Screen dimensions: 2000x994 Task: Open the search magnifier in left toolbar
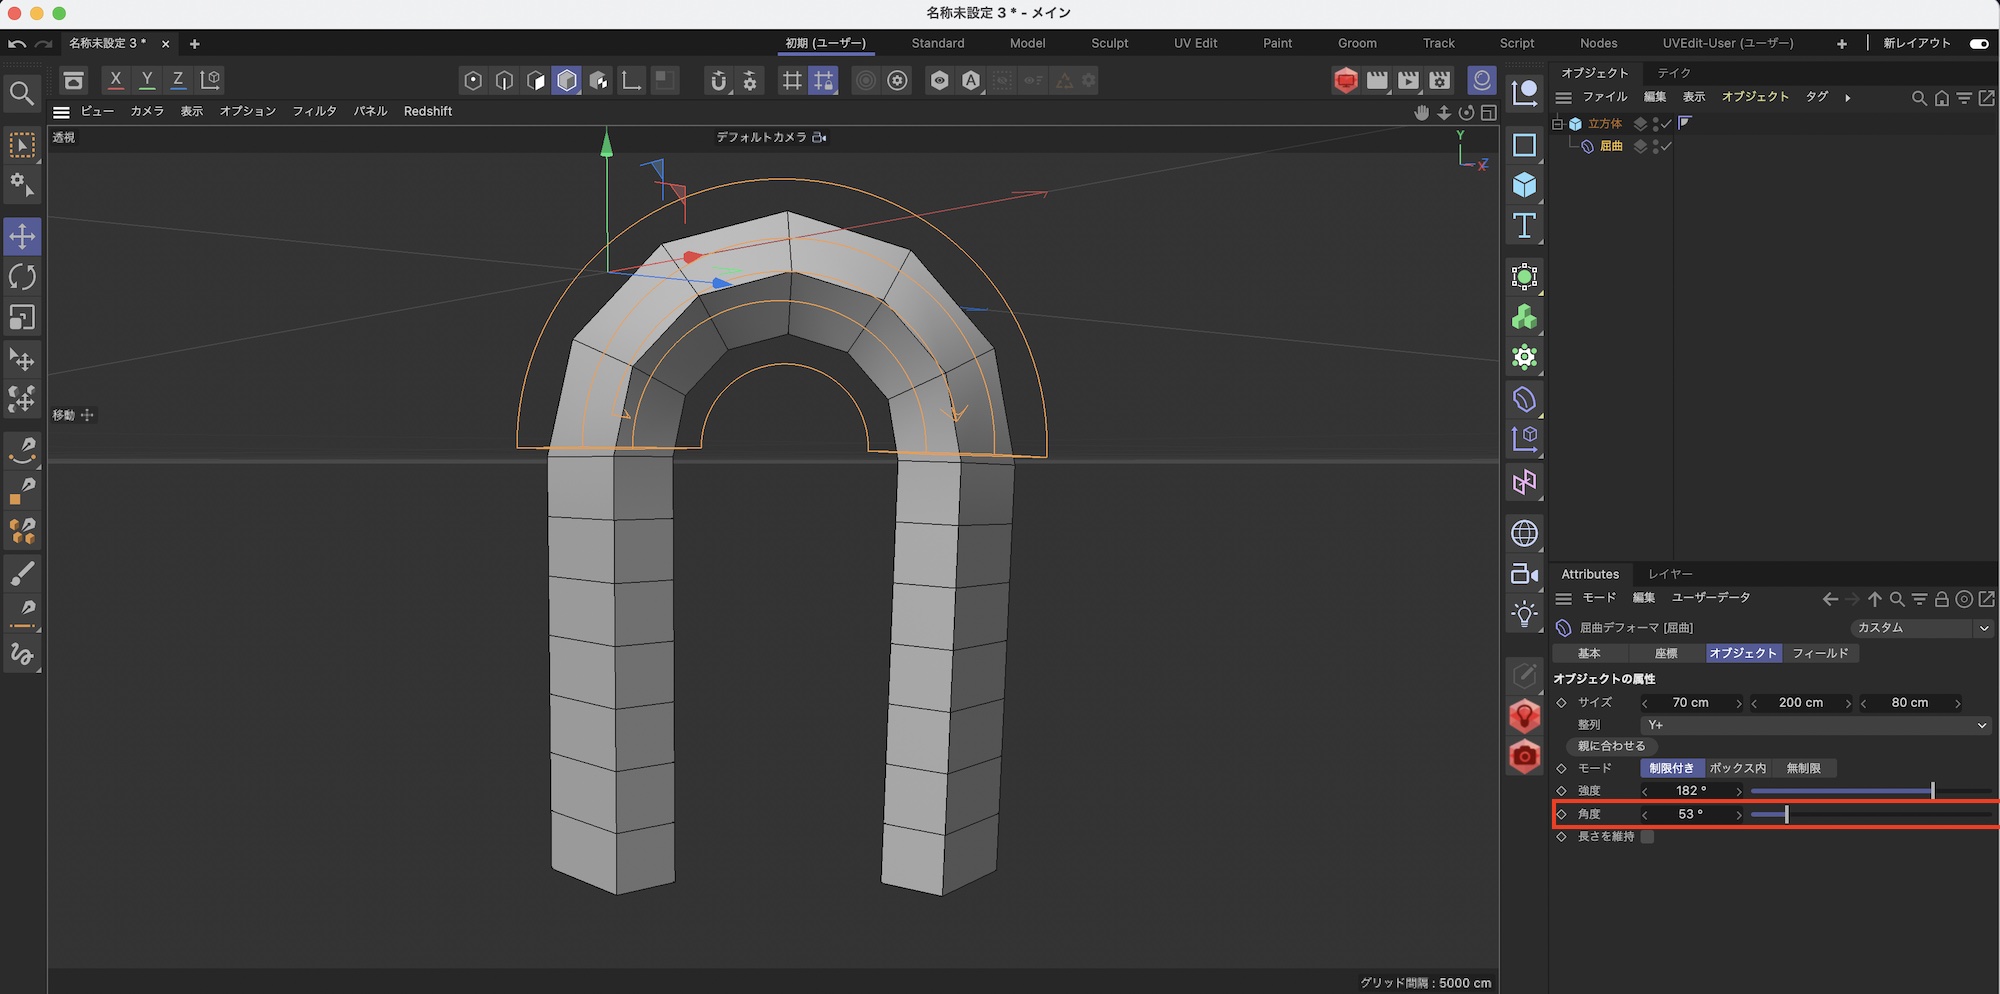coord(22,93)
